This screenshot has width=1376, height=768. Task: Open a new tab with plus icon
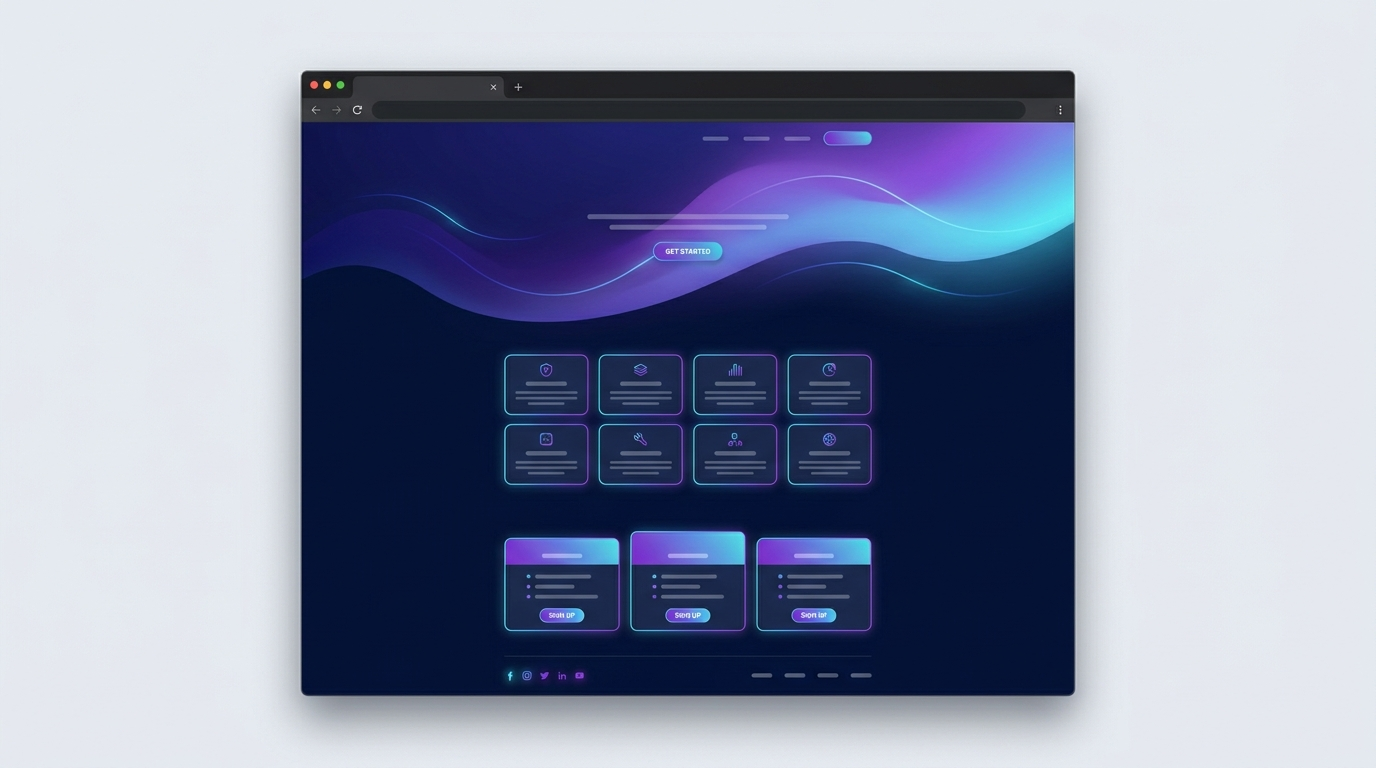[x=518, y=87]
